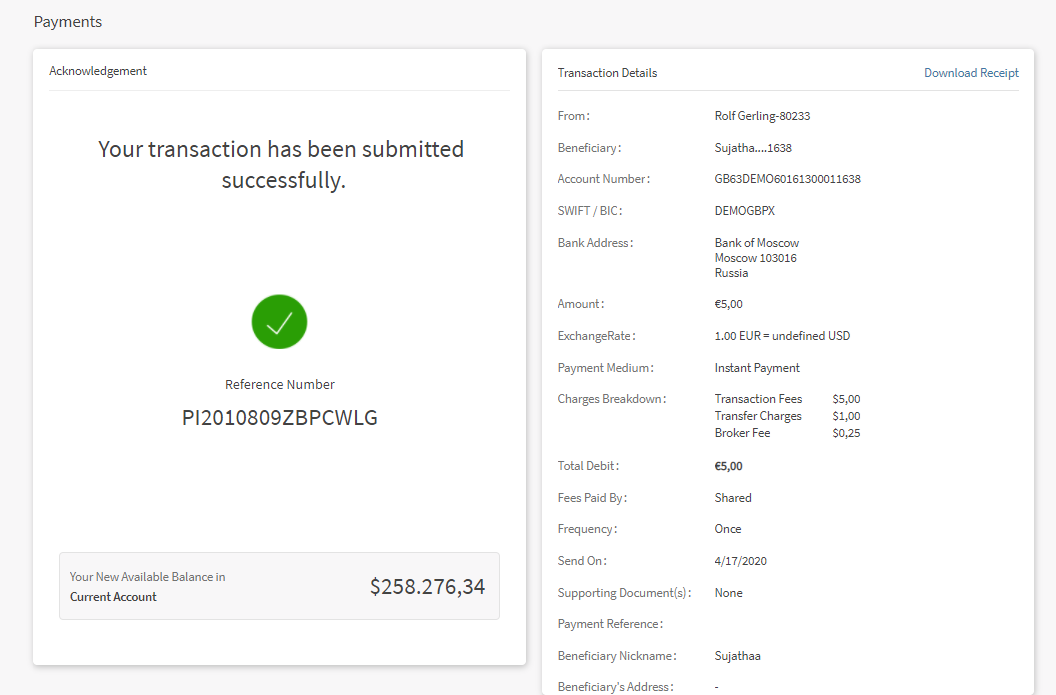1056x695 pixels.
Task: Click the Transaction Details panel title
Action: pos(607,73)
